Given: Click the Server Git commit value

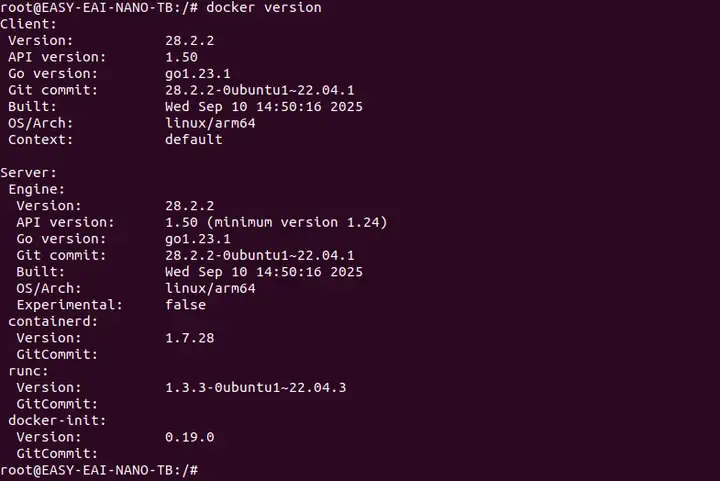Looking at the screenshot, I should coord(260,255).
